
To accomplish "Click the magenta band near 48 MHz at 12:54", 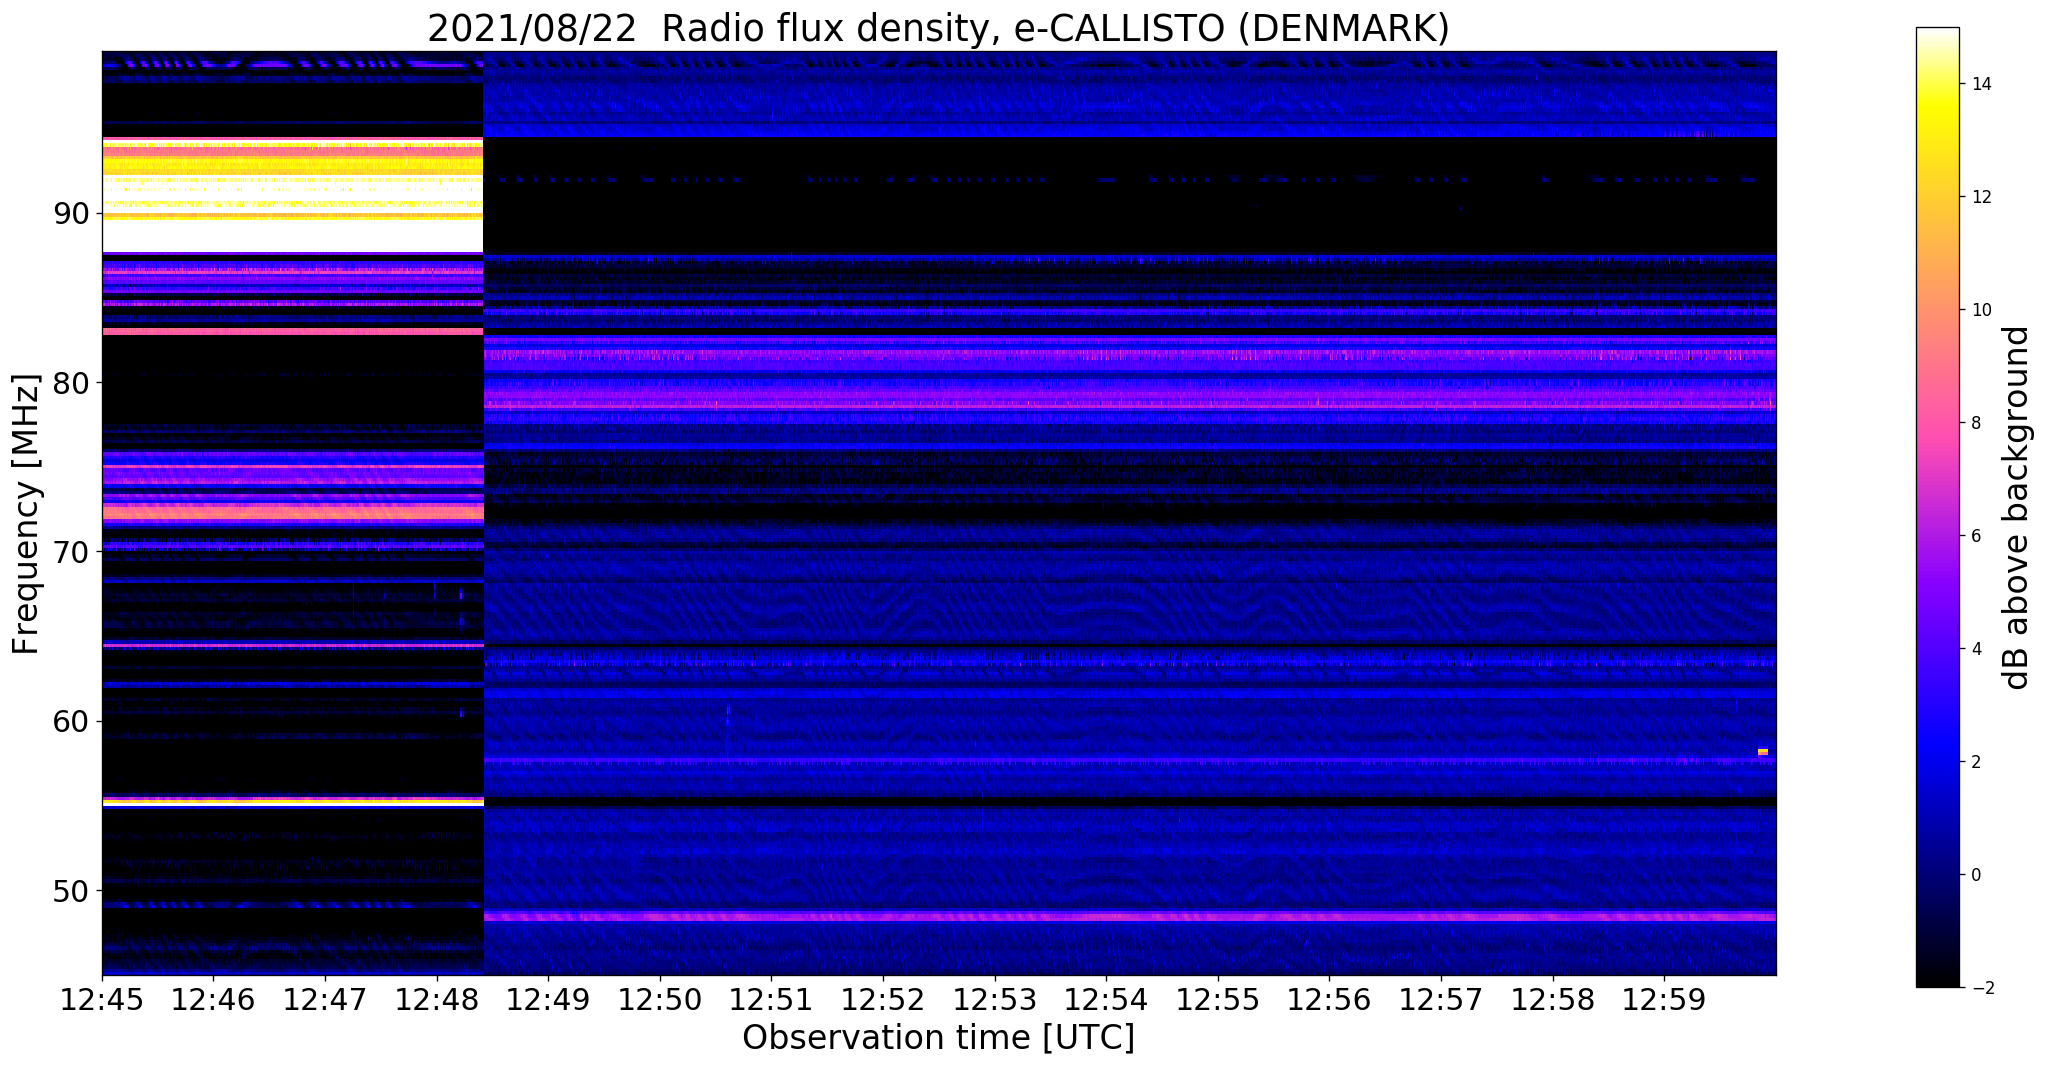I will tap(1106, 916).
